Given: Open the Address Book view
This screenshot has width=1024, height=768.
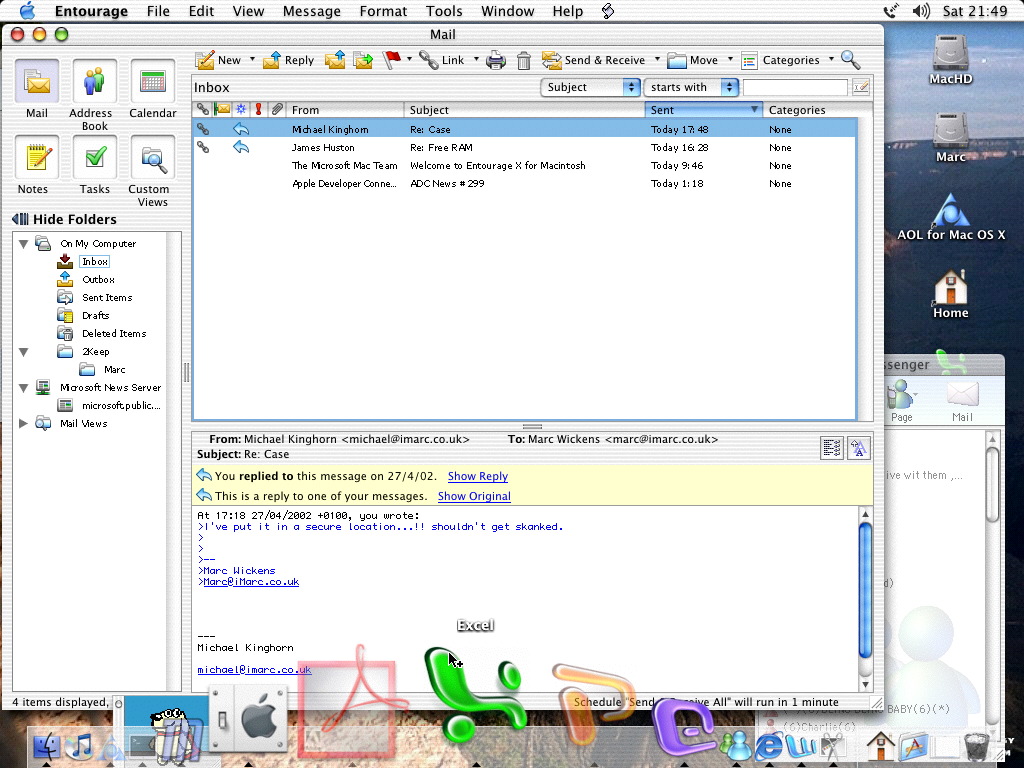Looking at the screenshot, I should tap(94, 82).
